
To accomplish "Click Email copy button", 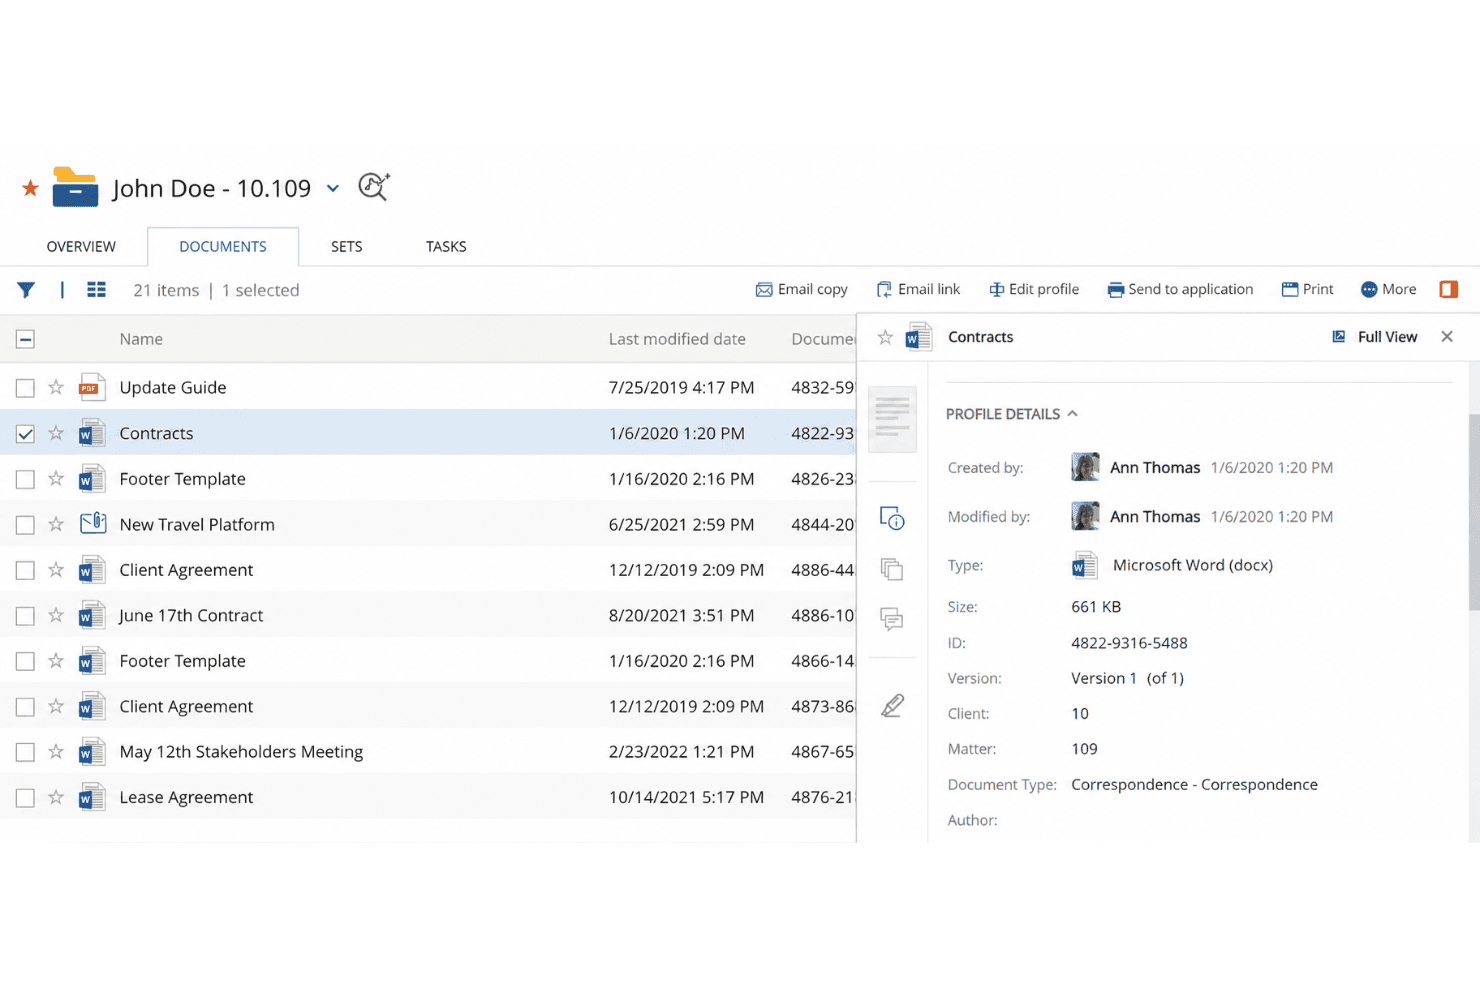I will [802, 289].
